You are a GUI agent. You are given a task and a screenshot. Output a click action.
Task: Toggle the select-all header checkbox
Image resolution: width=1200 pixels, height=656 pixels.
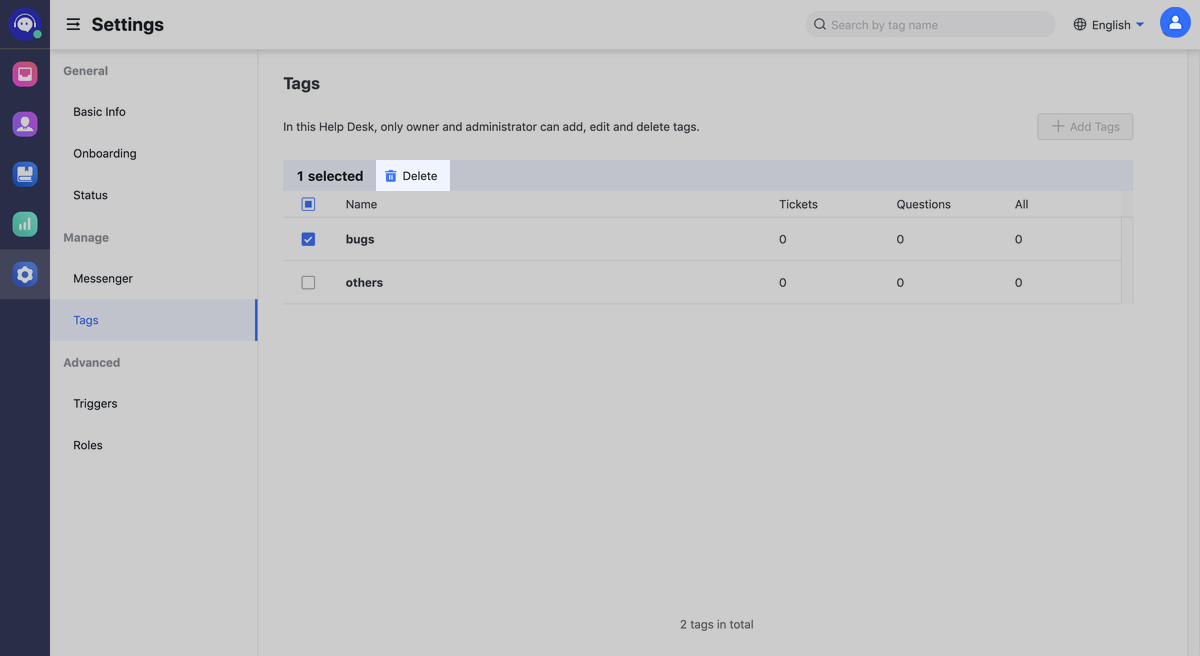point(308,204)
